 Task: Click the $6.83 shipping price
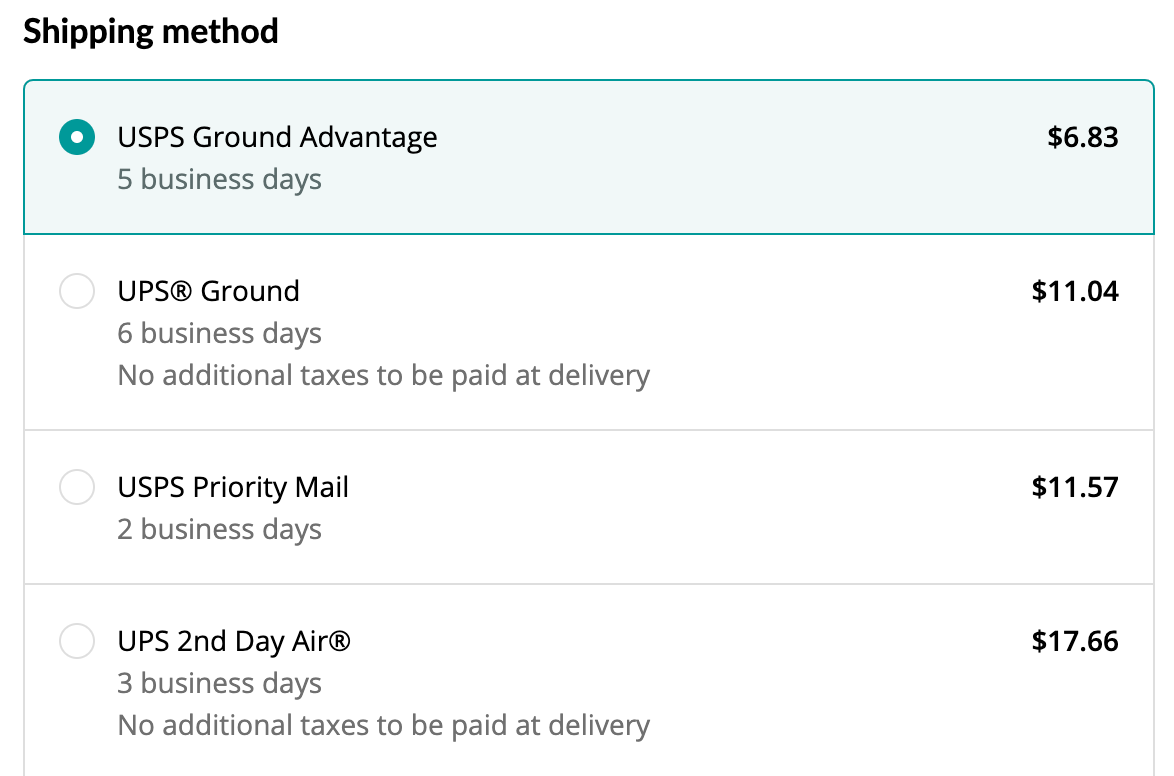coord(1082,137)
